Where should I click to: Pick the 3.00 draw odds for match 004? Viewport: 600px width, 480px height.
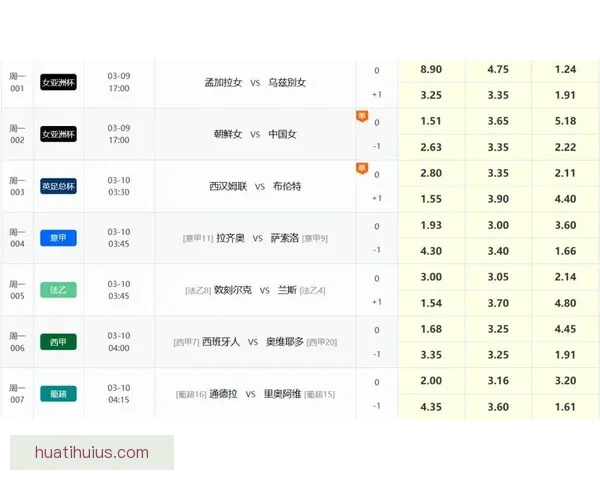[x=498, y=225]
